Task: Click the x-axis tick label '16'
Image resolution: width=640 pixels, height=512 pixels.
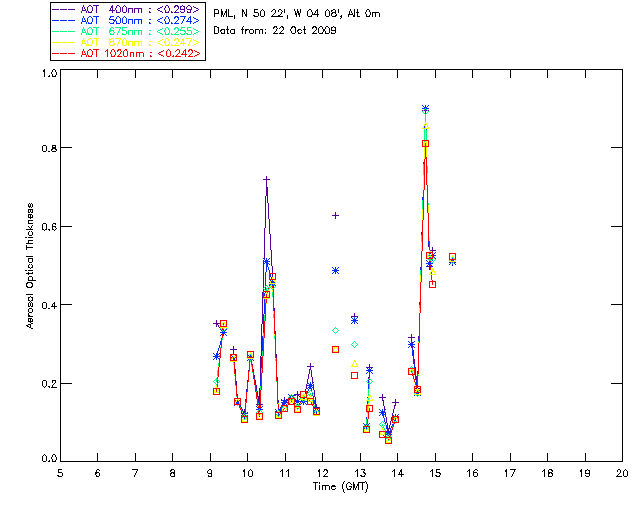Action: coord(473,473)
